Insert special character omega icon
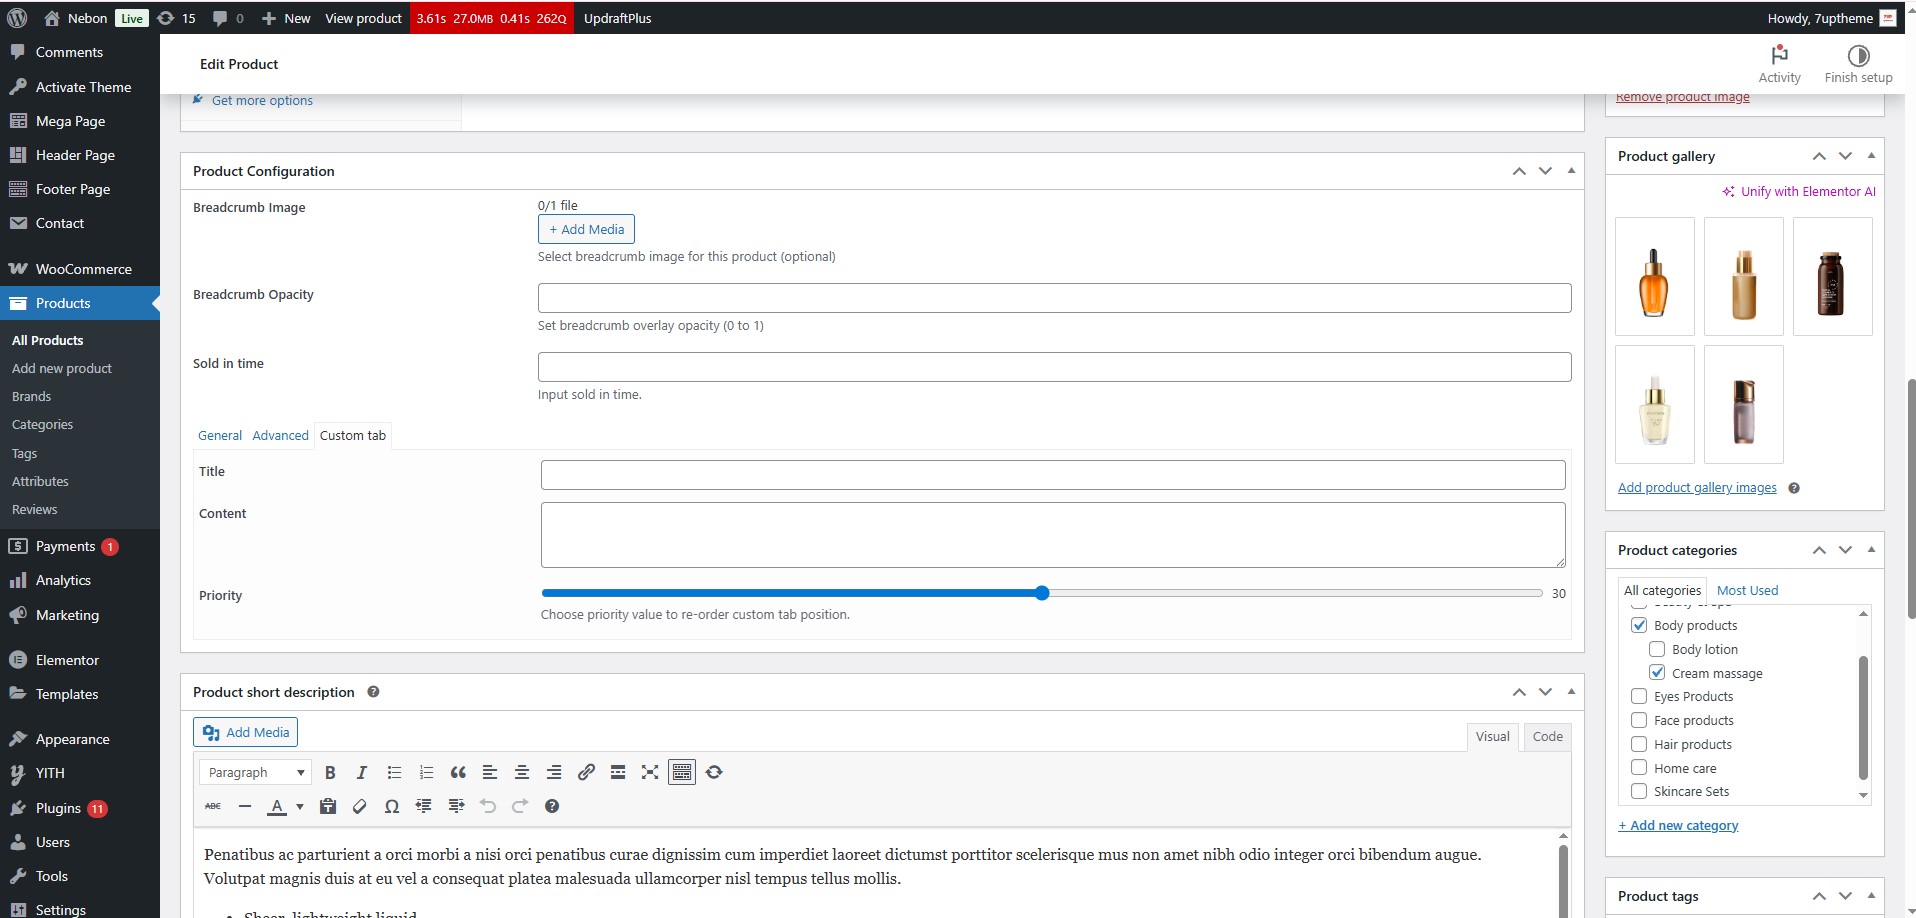The height and width of the screenshot is (918, 1916). [392, 806]
